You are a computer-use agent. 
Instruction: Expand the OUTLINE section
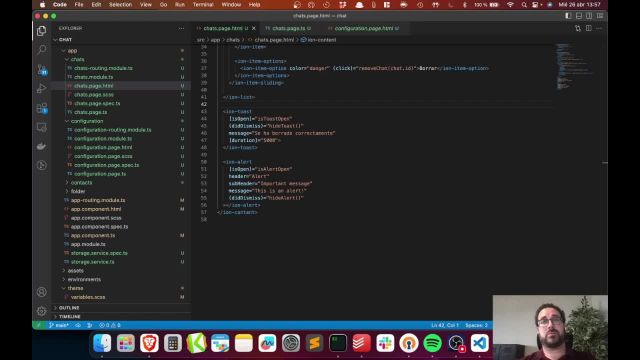coord(69,308)
